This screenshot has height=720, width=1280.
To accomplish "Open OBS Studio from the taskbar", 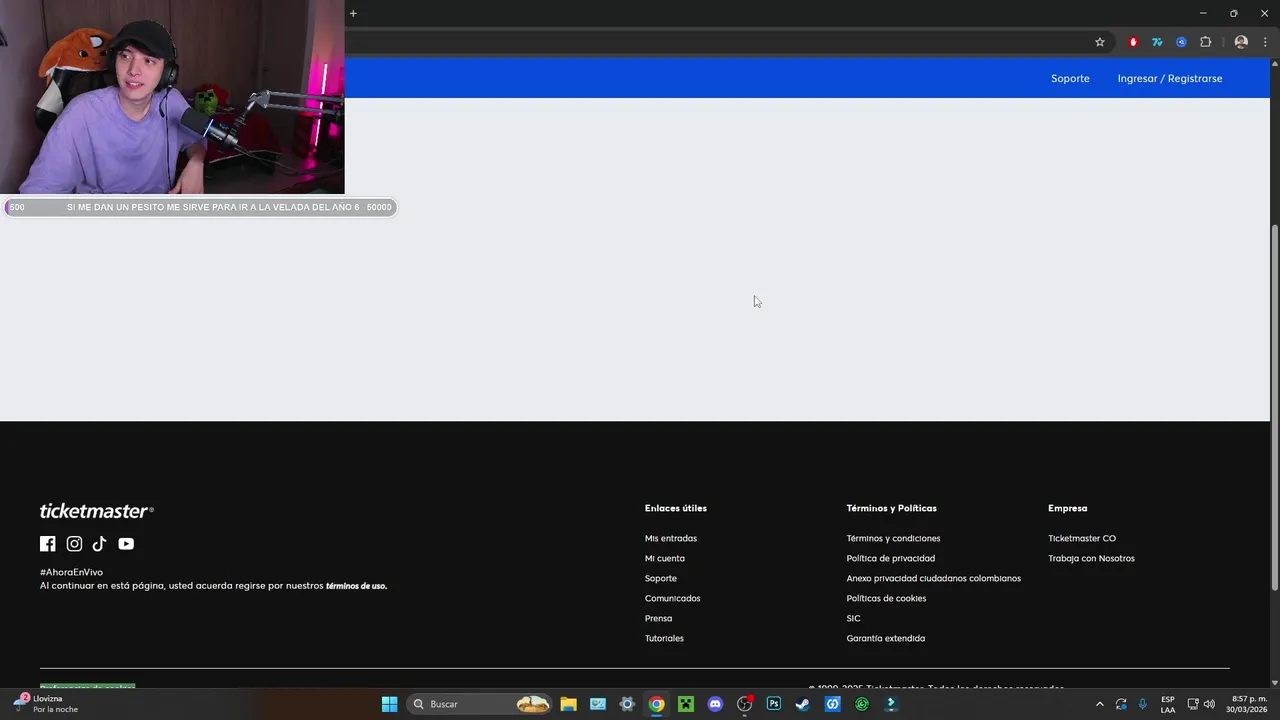I will pos(744,704).
